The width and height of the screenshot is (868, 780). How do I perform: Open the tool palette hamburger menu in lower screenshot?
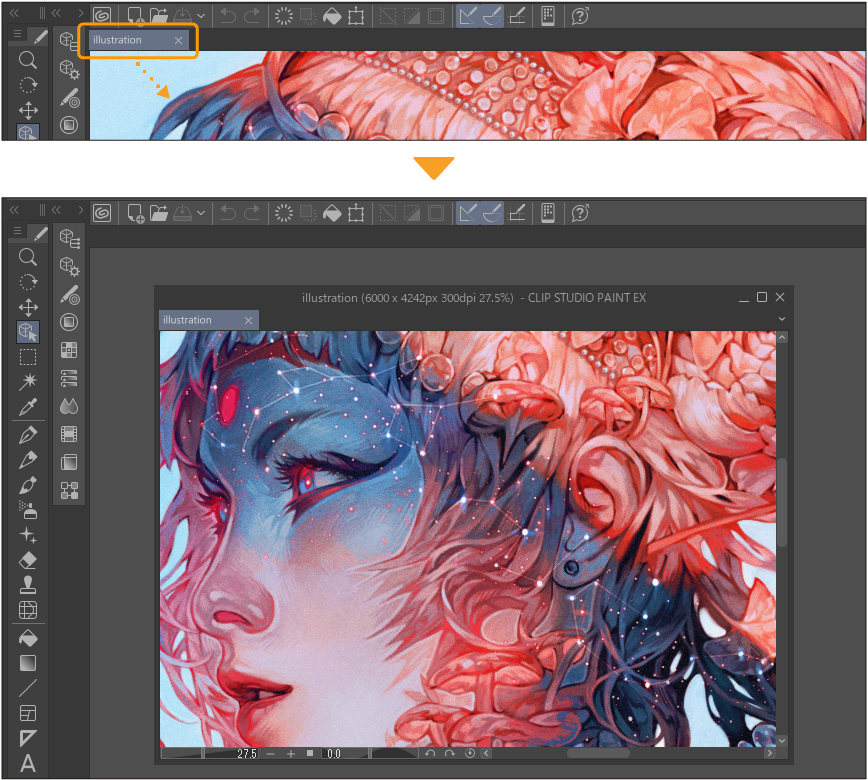[x=17, y=230]
